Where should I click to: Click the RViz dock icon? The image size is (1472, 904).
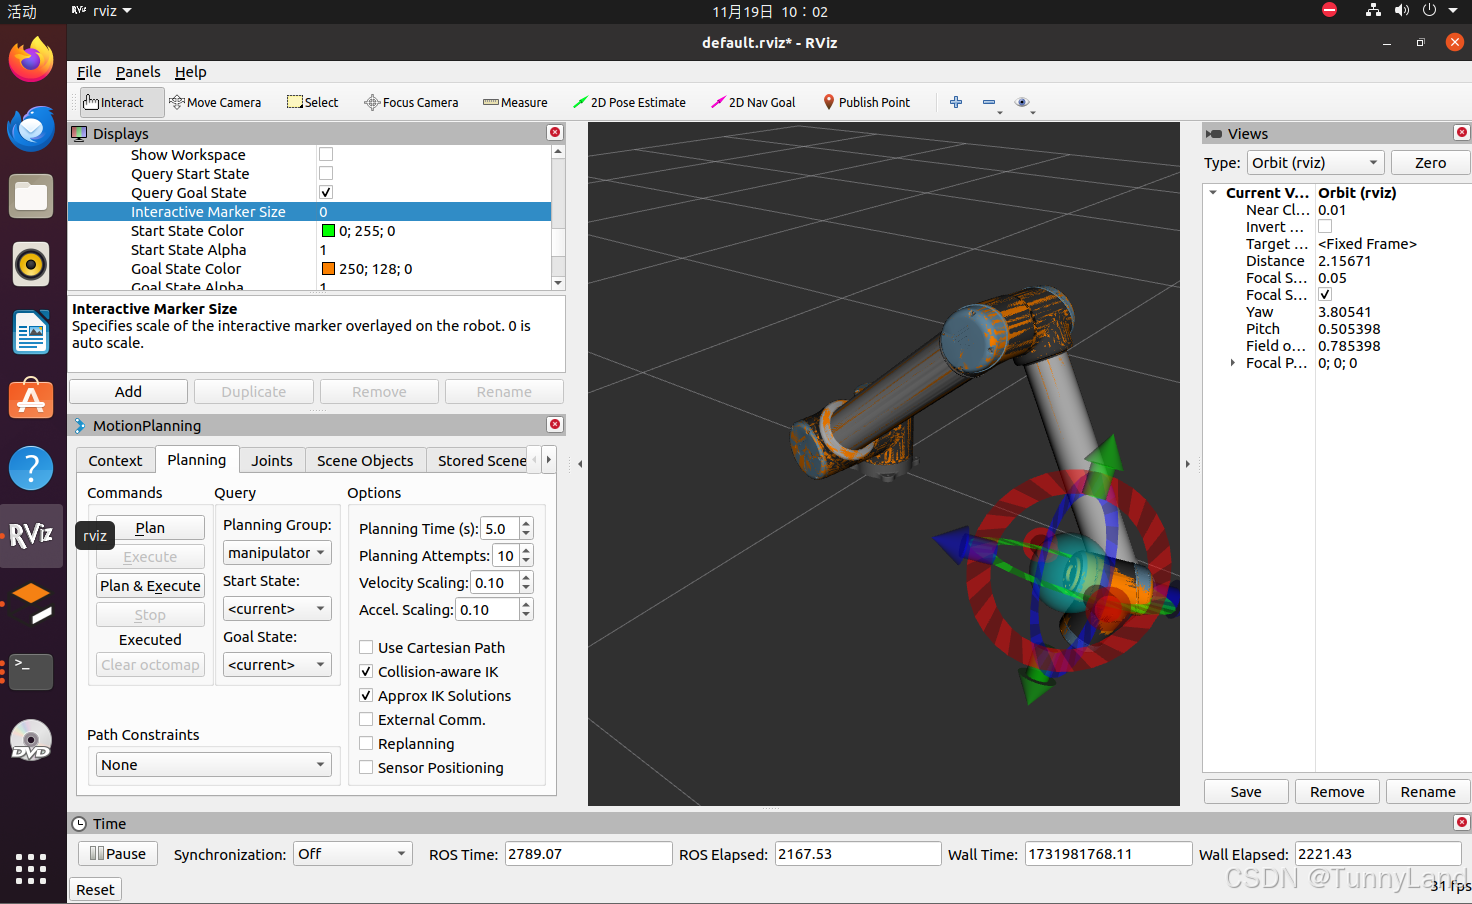(x=31, y=535)
